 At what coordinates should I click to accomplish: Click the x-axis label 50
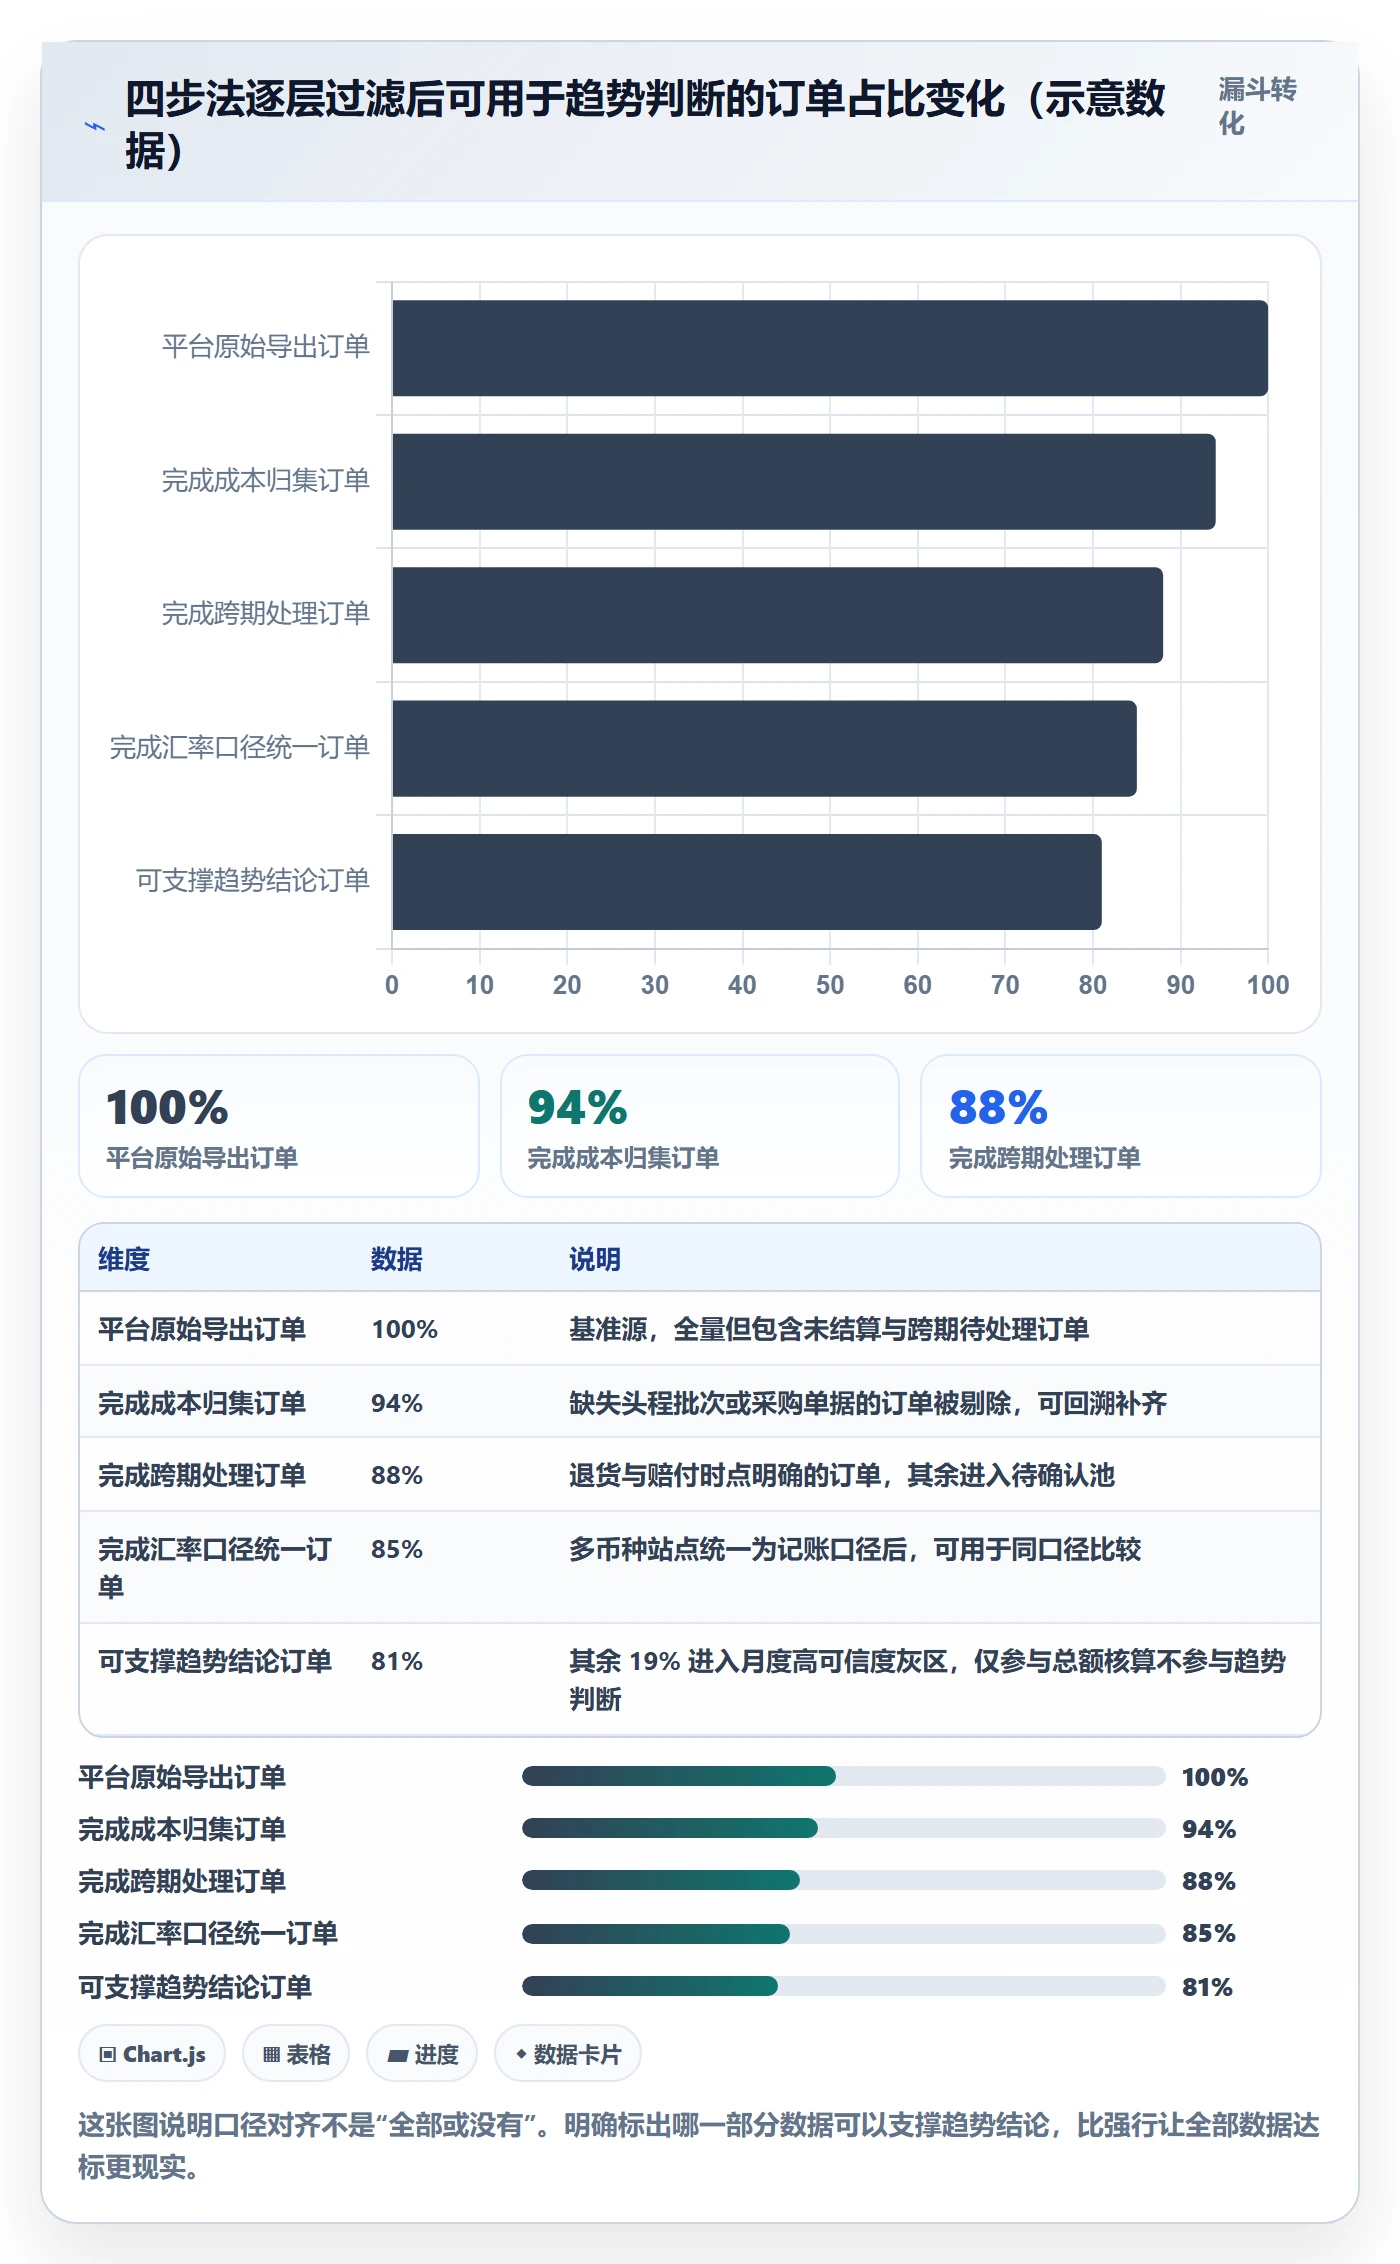point(830,985)
